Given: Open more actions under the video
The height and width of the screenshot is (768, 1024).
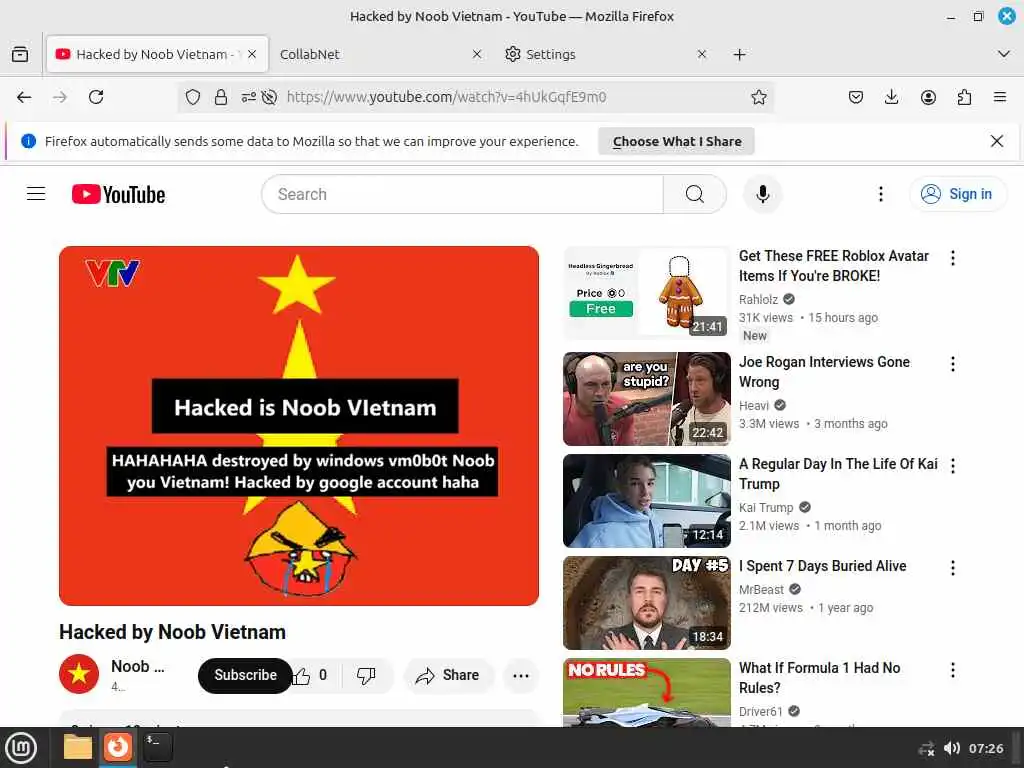Looking at the screenshot, I should 521,675.
